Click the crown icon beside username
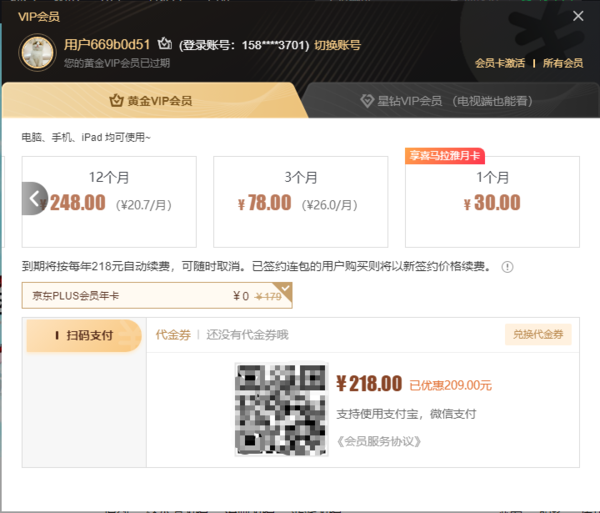Image resolution: width=600 pixels, height=513 pixels. [x=165, y=45]
